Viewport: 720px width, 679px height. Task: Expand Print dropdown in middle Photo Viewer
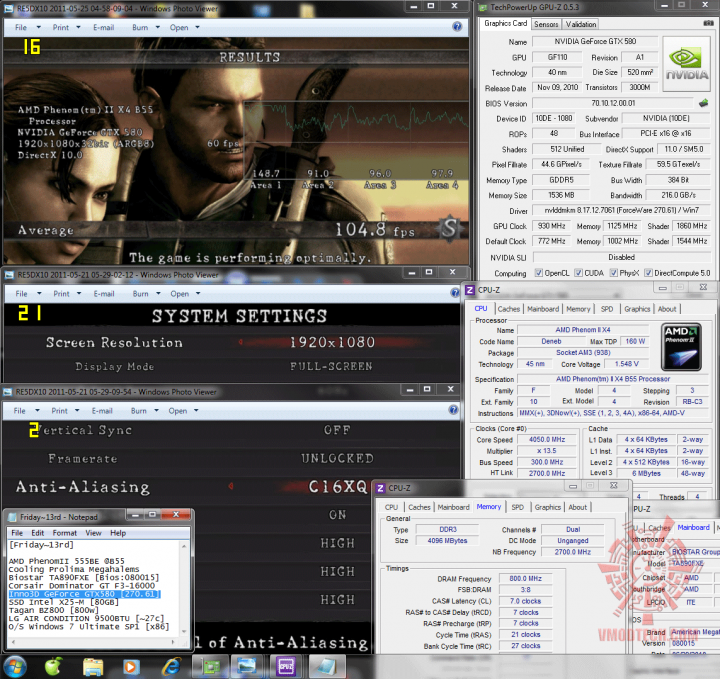[x=79, y=293]
